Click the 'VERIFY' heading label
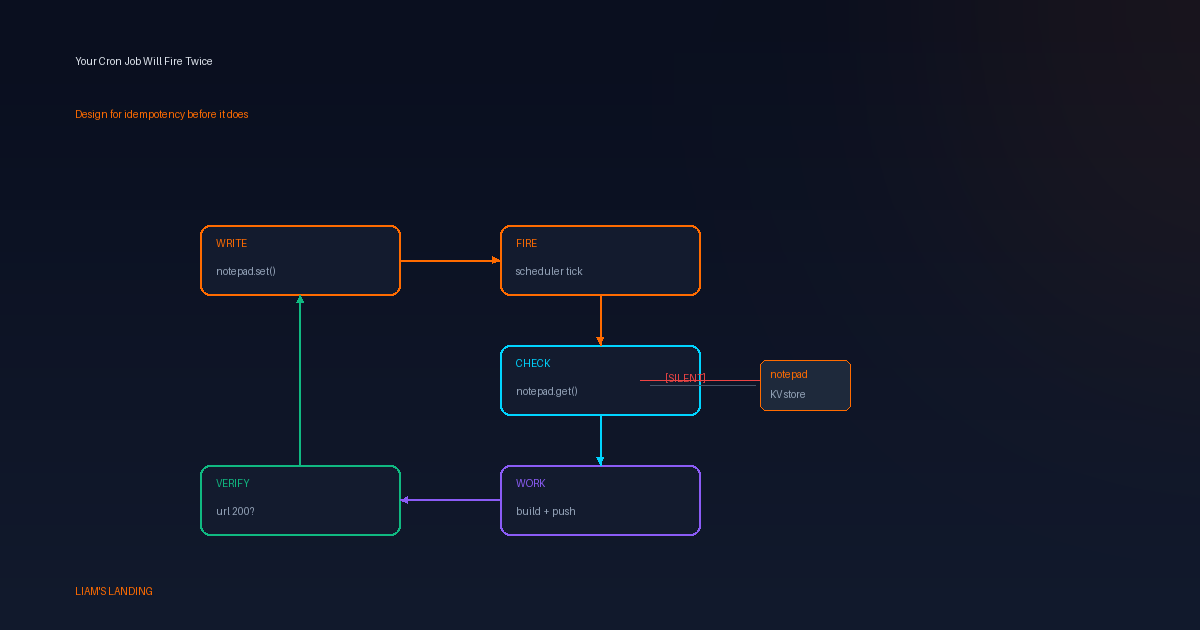The width and height of the screenshot is (1200, 630). tap(233, 483)
